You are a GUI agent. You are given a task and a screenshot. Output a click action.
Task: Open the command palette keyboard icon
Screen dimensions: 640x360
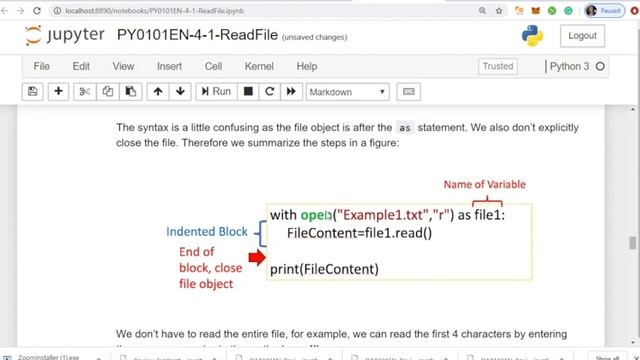pos(409,91)
